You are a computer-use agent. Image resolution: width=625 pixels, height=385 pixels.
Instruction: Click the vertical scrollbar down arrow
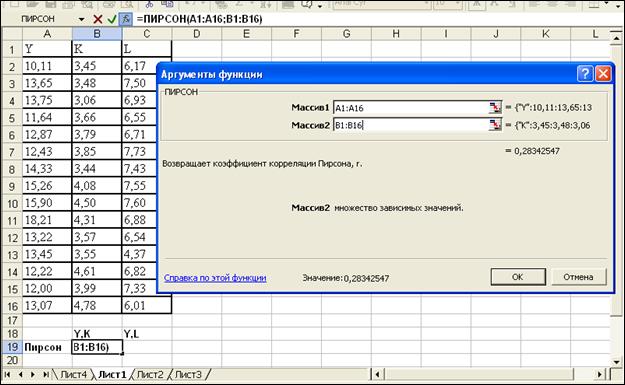point(616,362)
